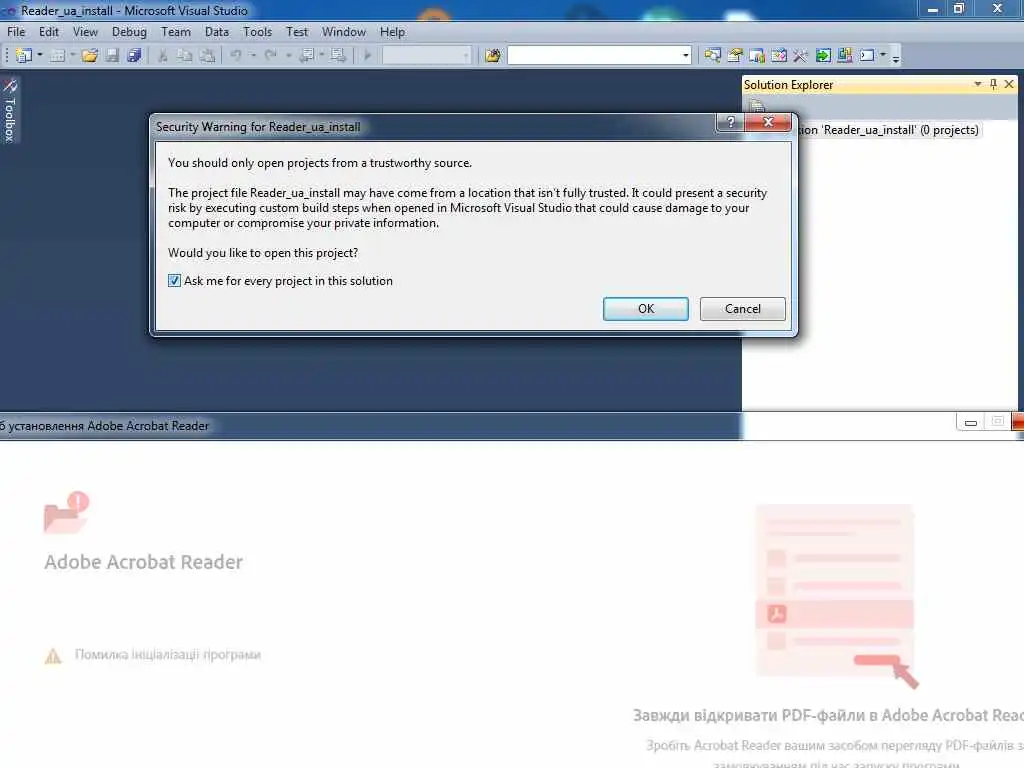The image size is (1024, 768).
Task: Open the Toolbox wrench toolbar icon
Action: coord(801,56)
